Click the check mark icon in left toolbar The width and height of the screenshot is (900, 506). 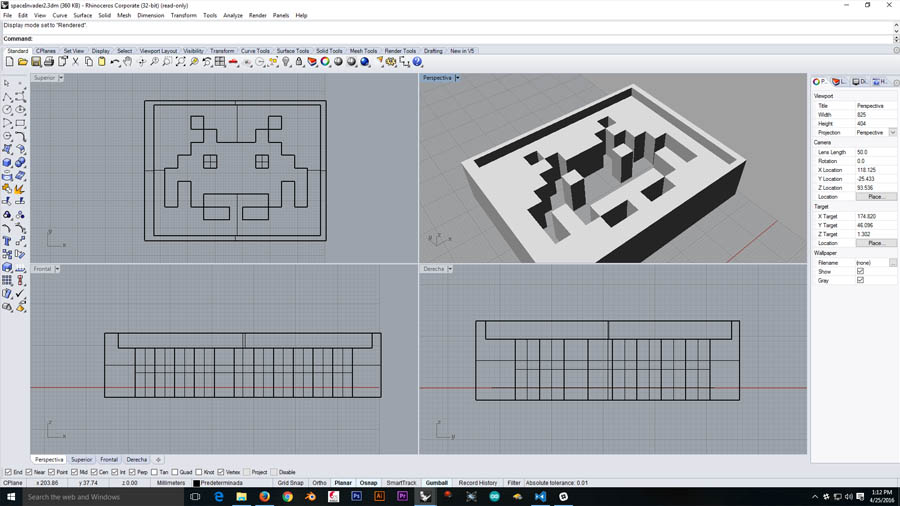tap(20, 294)
